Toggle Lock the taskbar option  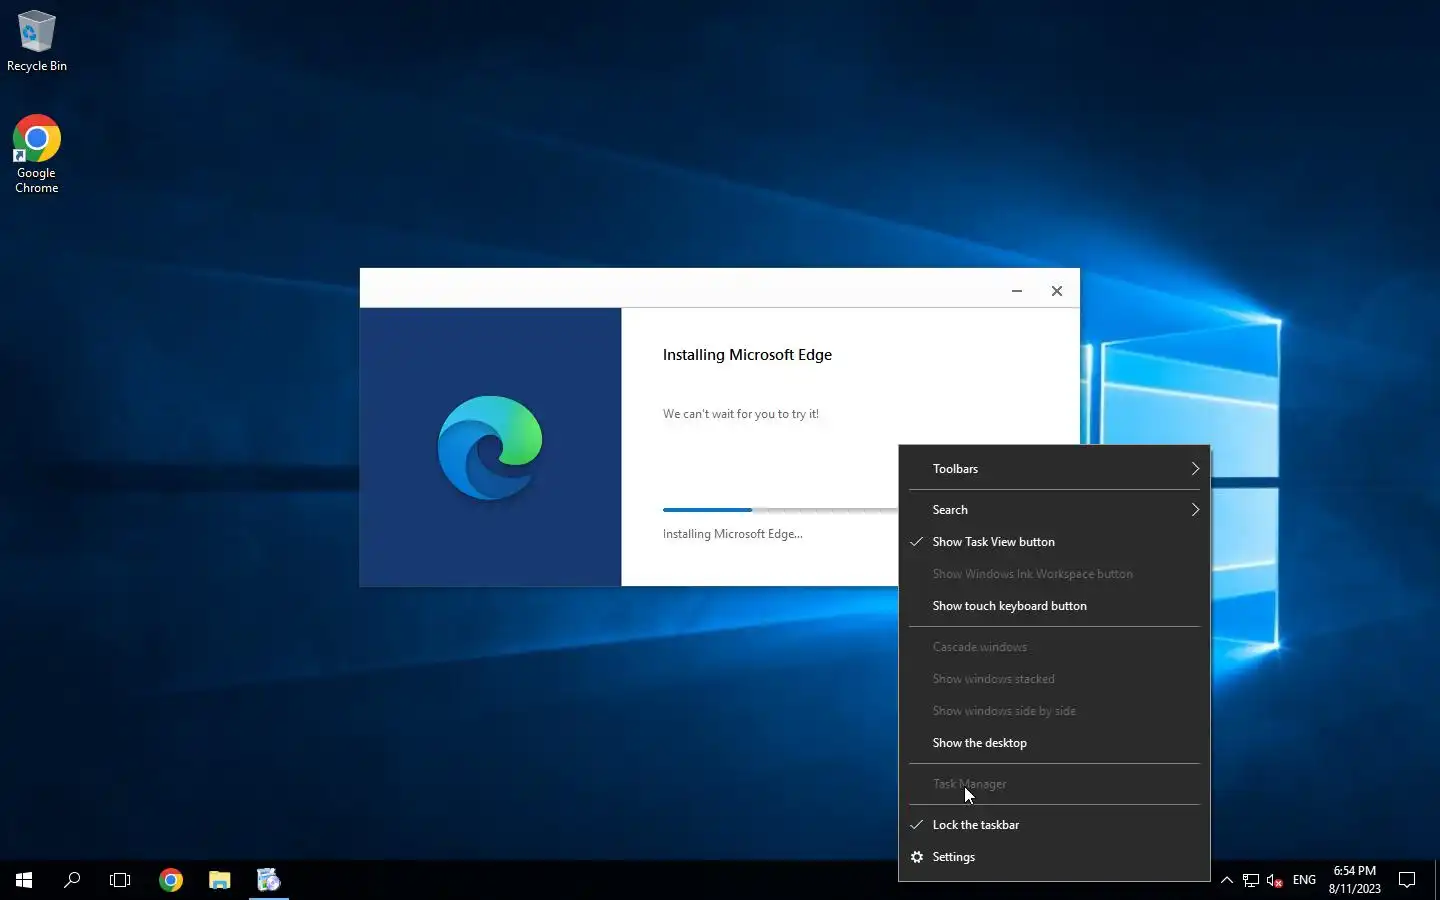pos(1054,825)
